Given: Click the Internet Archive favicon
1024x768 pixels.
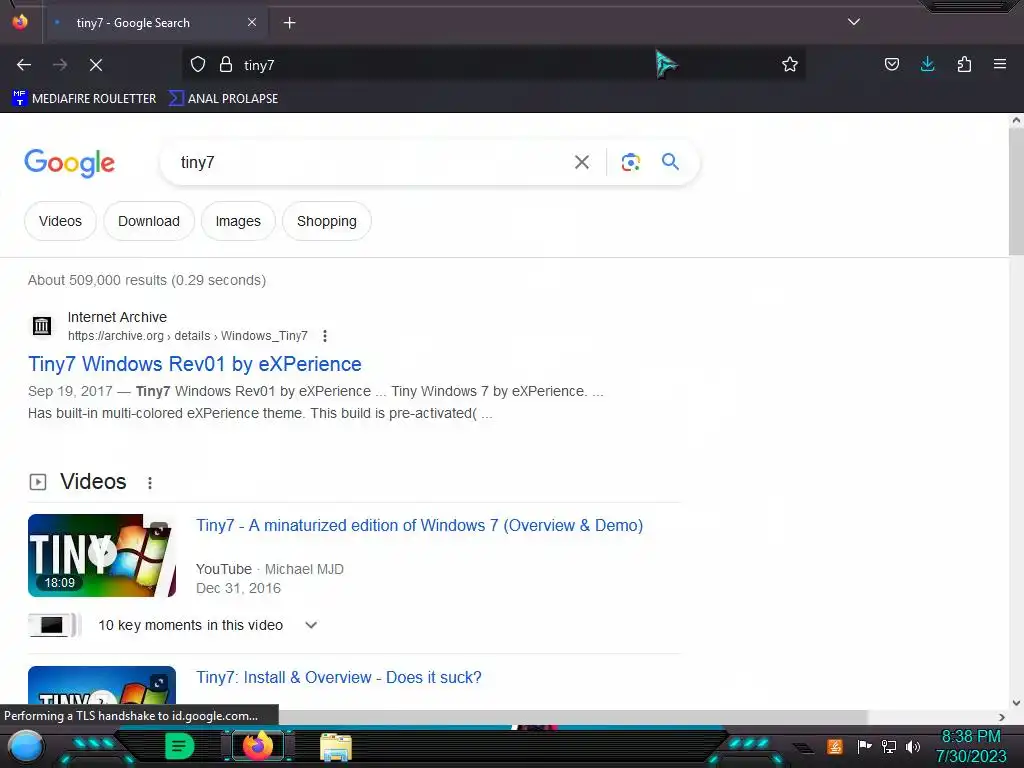Looking at the screenshot, I should click(42, 325).
